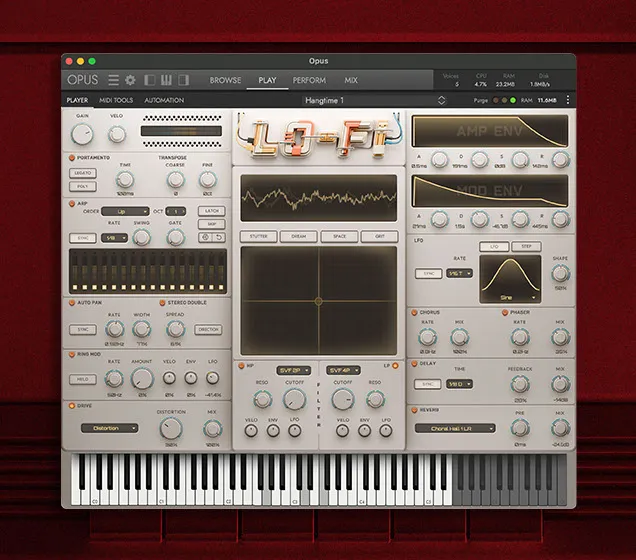Toggle the left sidebar panel icon
Image resolution: width=636 pixels, height=560 pixels.
pyautogui.click(x=150, y=80)
